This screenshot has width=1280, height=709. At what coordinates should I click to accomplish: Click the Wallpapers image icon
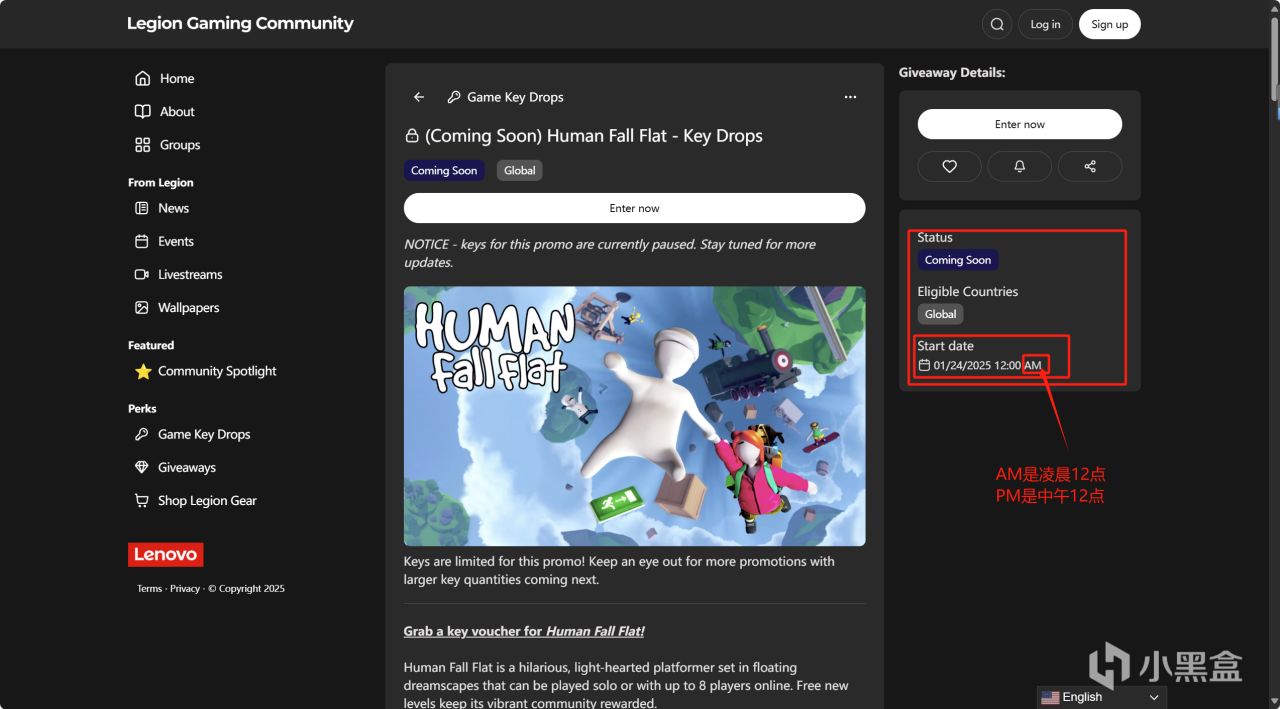(x=141, y=307)
